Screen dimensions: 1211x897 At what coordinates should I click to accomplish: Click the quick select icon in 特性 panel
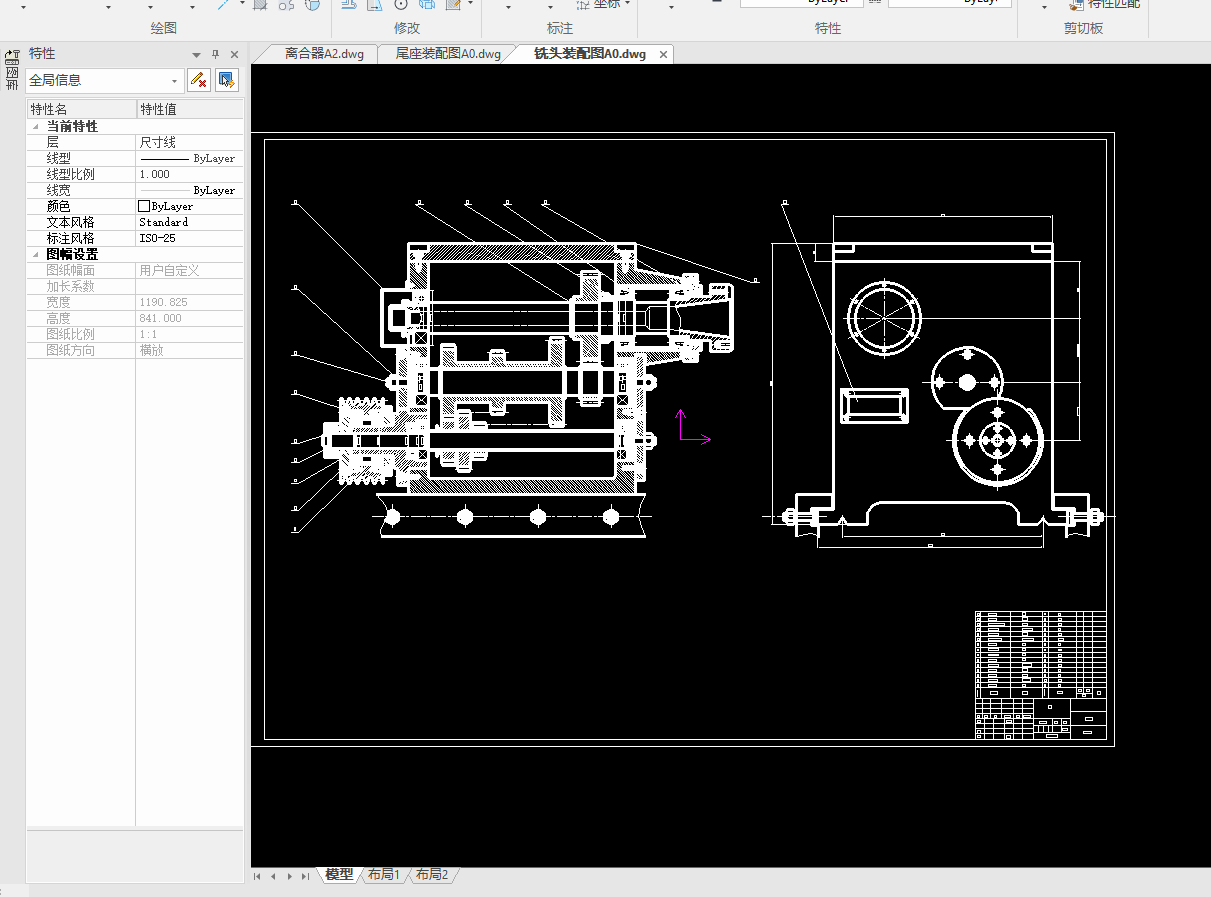pos(227,80)
